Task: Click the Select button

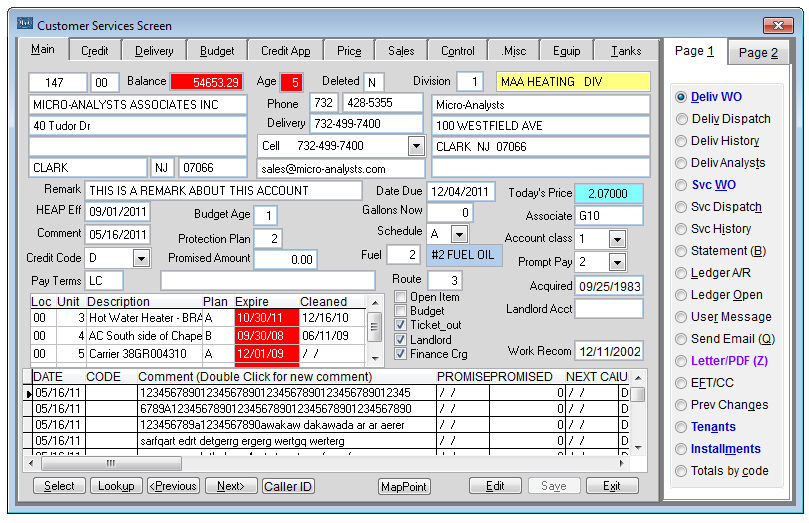Action: (x=59, y=486)
